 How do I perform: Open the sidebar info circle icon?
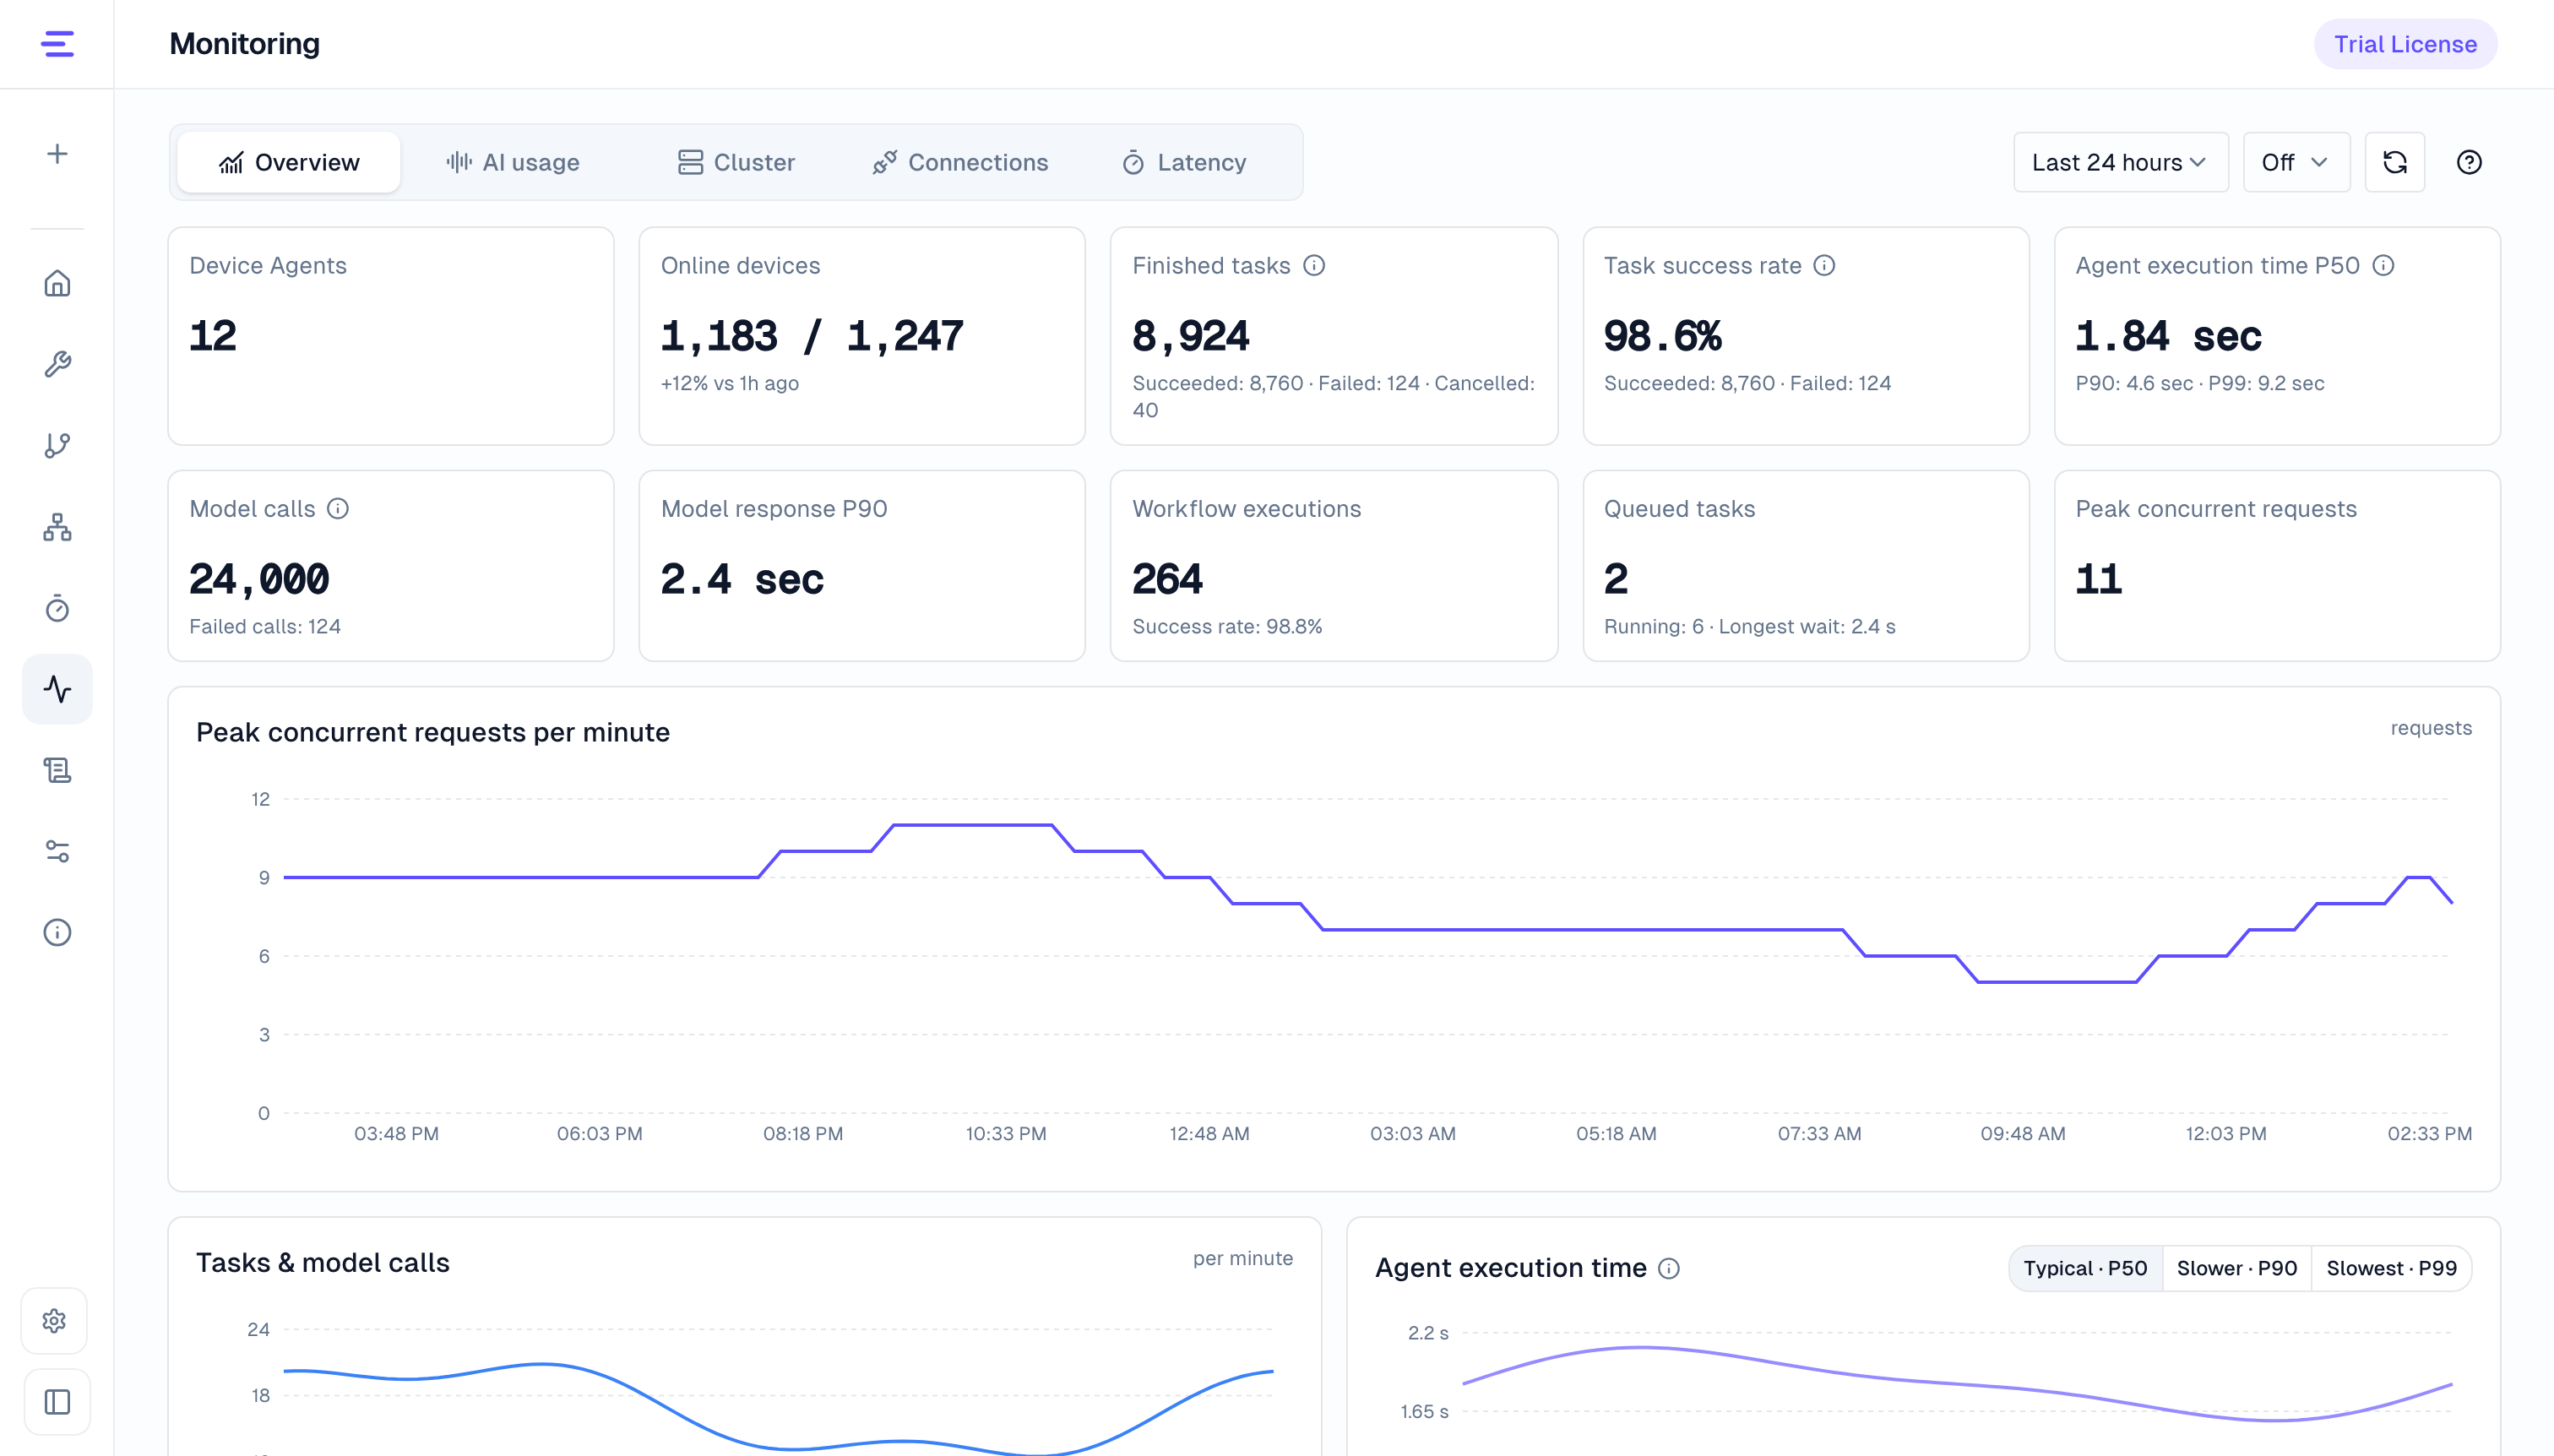pyautogui.click(x=57, y=932)
